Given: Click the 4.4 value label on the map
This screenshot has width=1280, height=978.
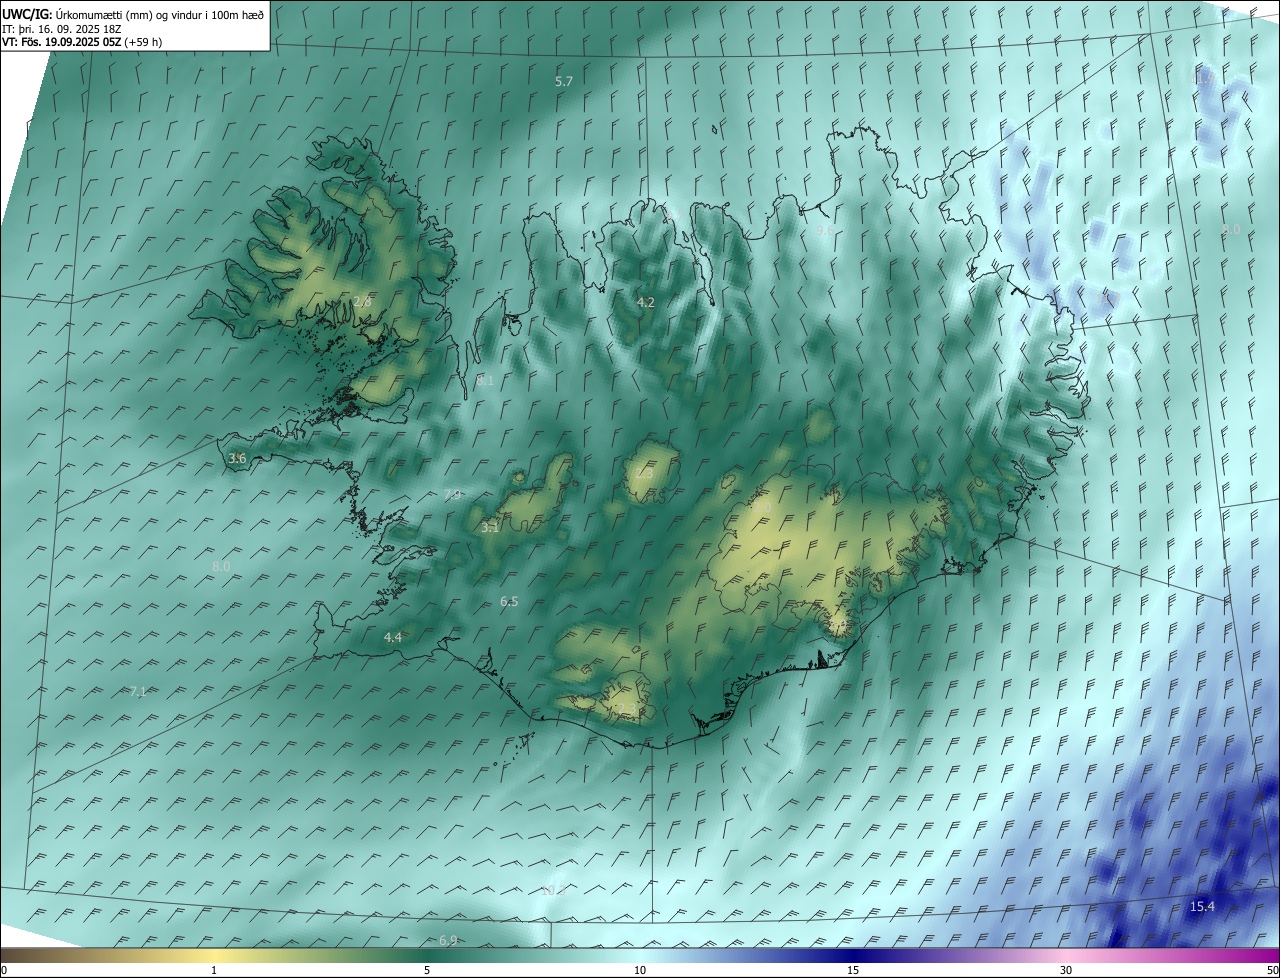Looking at the screenshot, I should (393, 637).
